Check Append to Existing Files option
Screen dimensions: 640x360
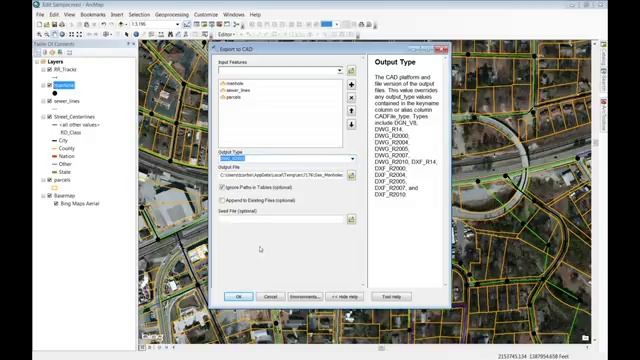[x=222, y=200]
